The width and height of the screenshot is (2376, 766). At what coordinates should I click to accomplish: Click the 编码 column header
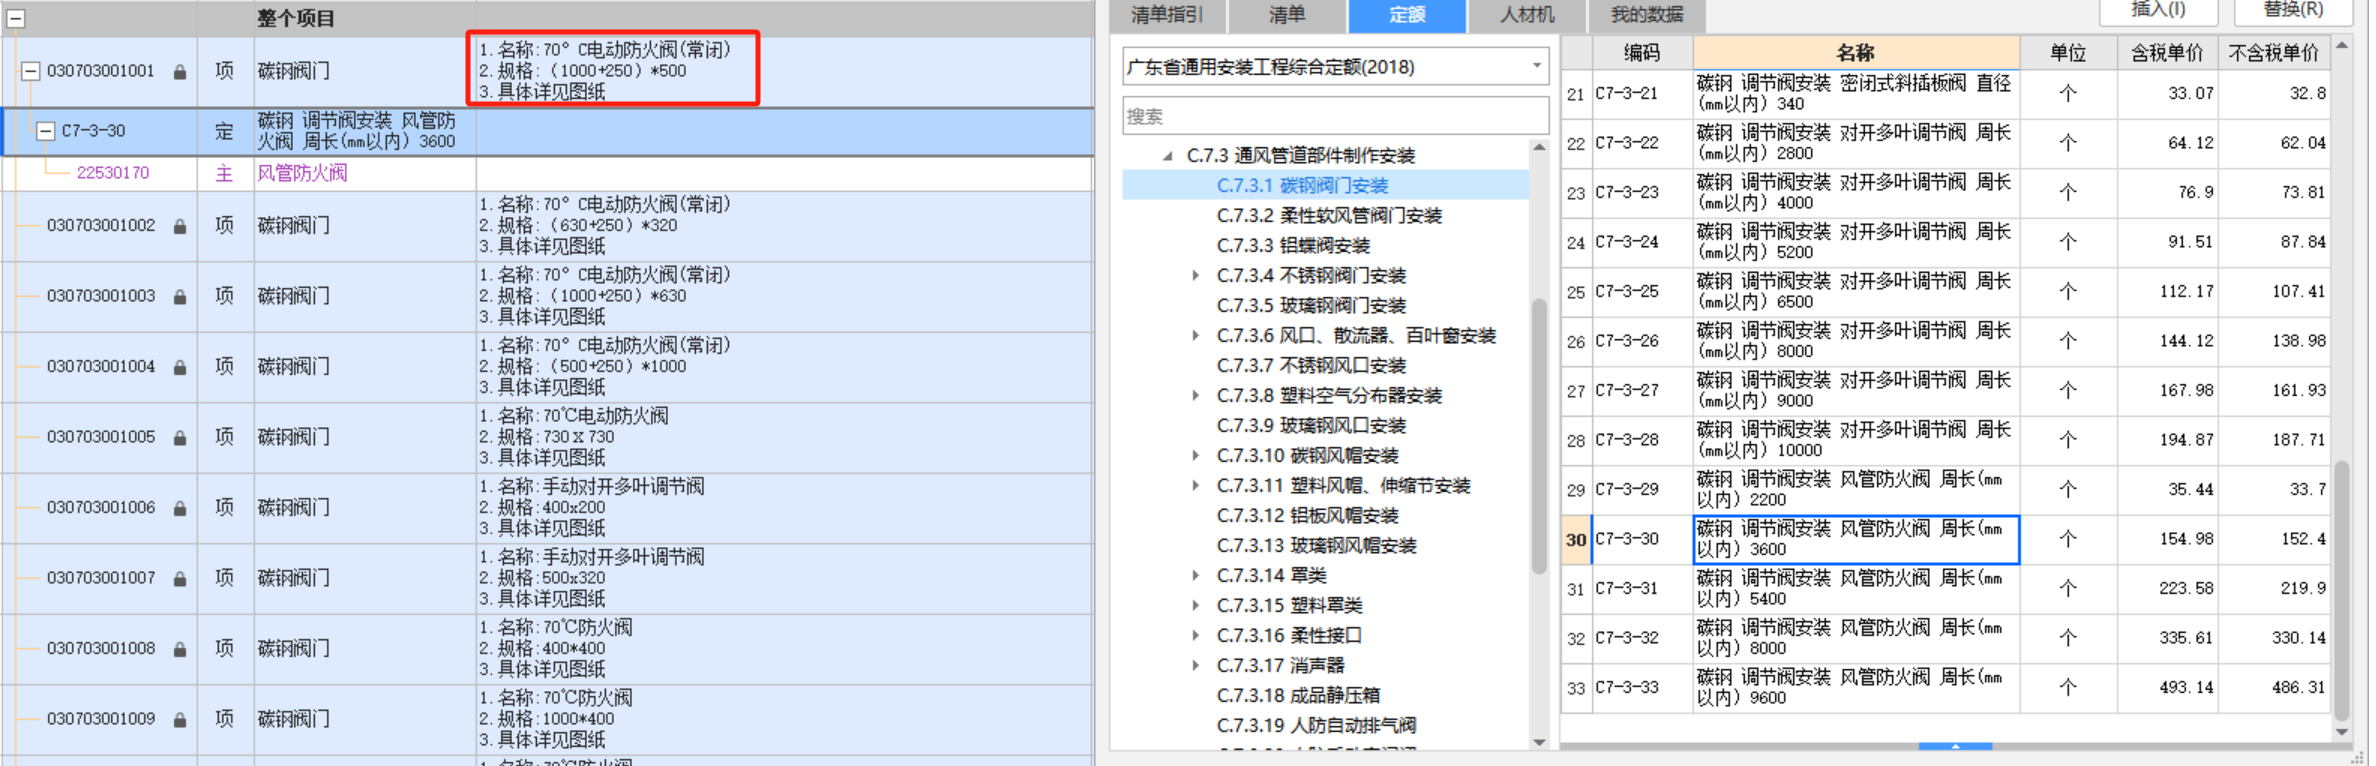(x=1642, y=53)
